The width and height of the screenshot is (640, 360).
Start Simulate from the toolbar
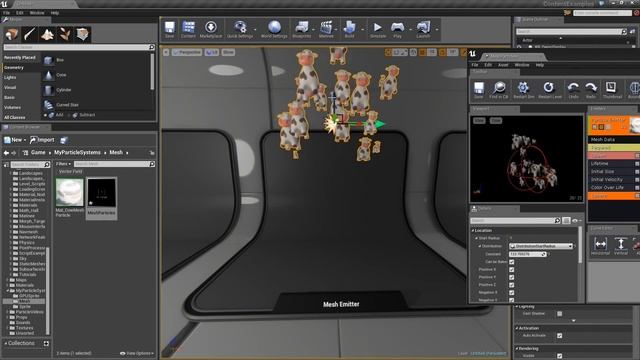[x=378, y=29]
